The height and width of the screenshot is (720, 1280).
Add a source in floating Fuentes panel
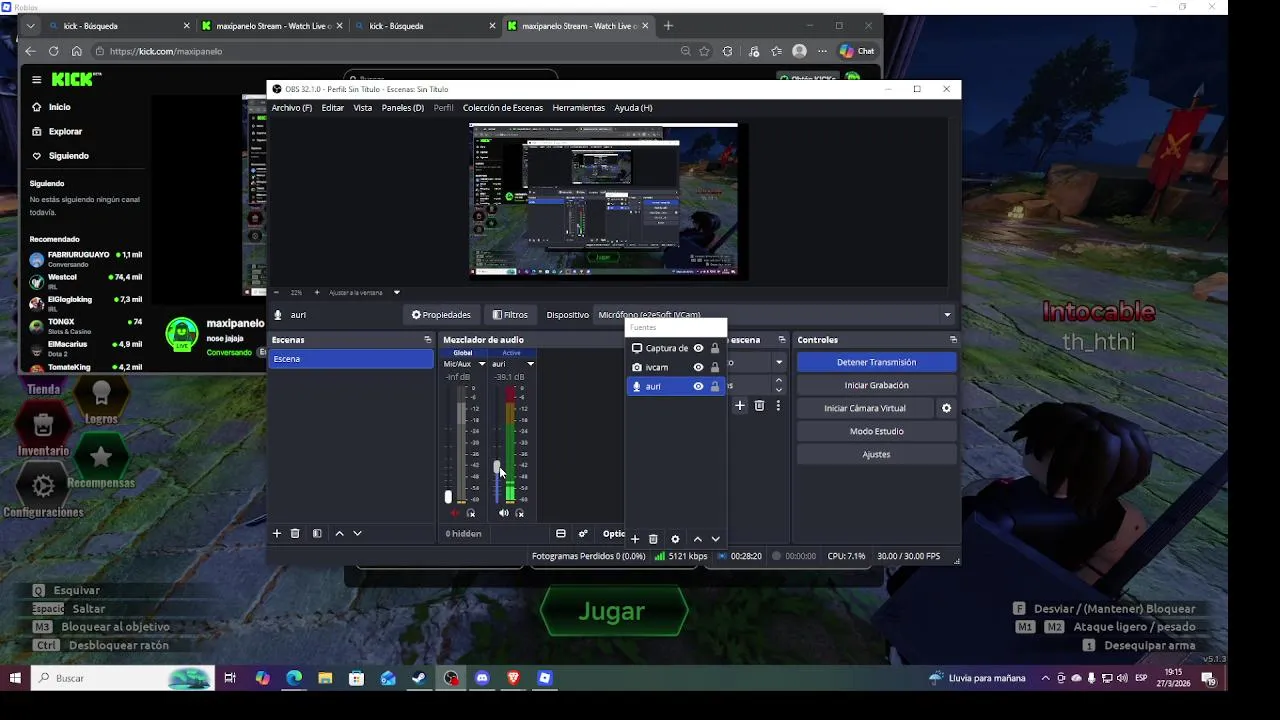(x=634, y=539)
